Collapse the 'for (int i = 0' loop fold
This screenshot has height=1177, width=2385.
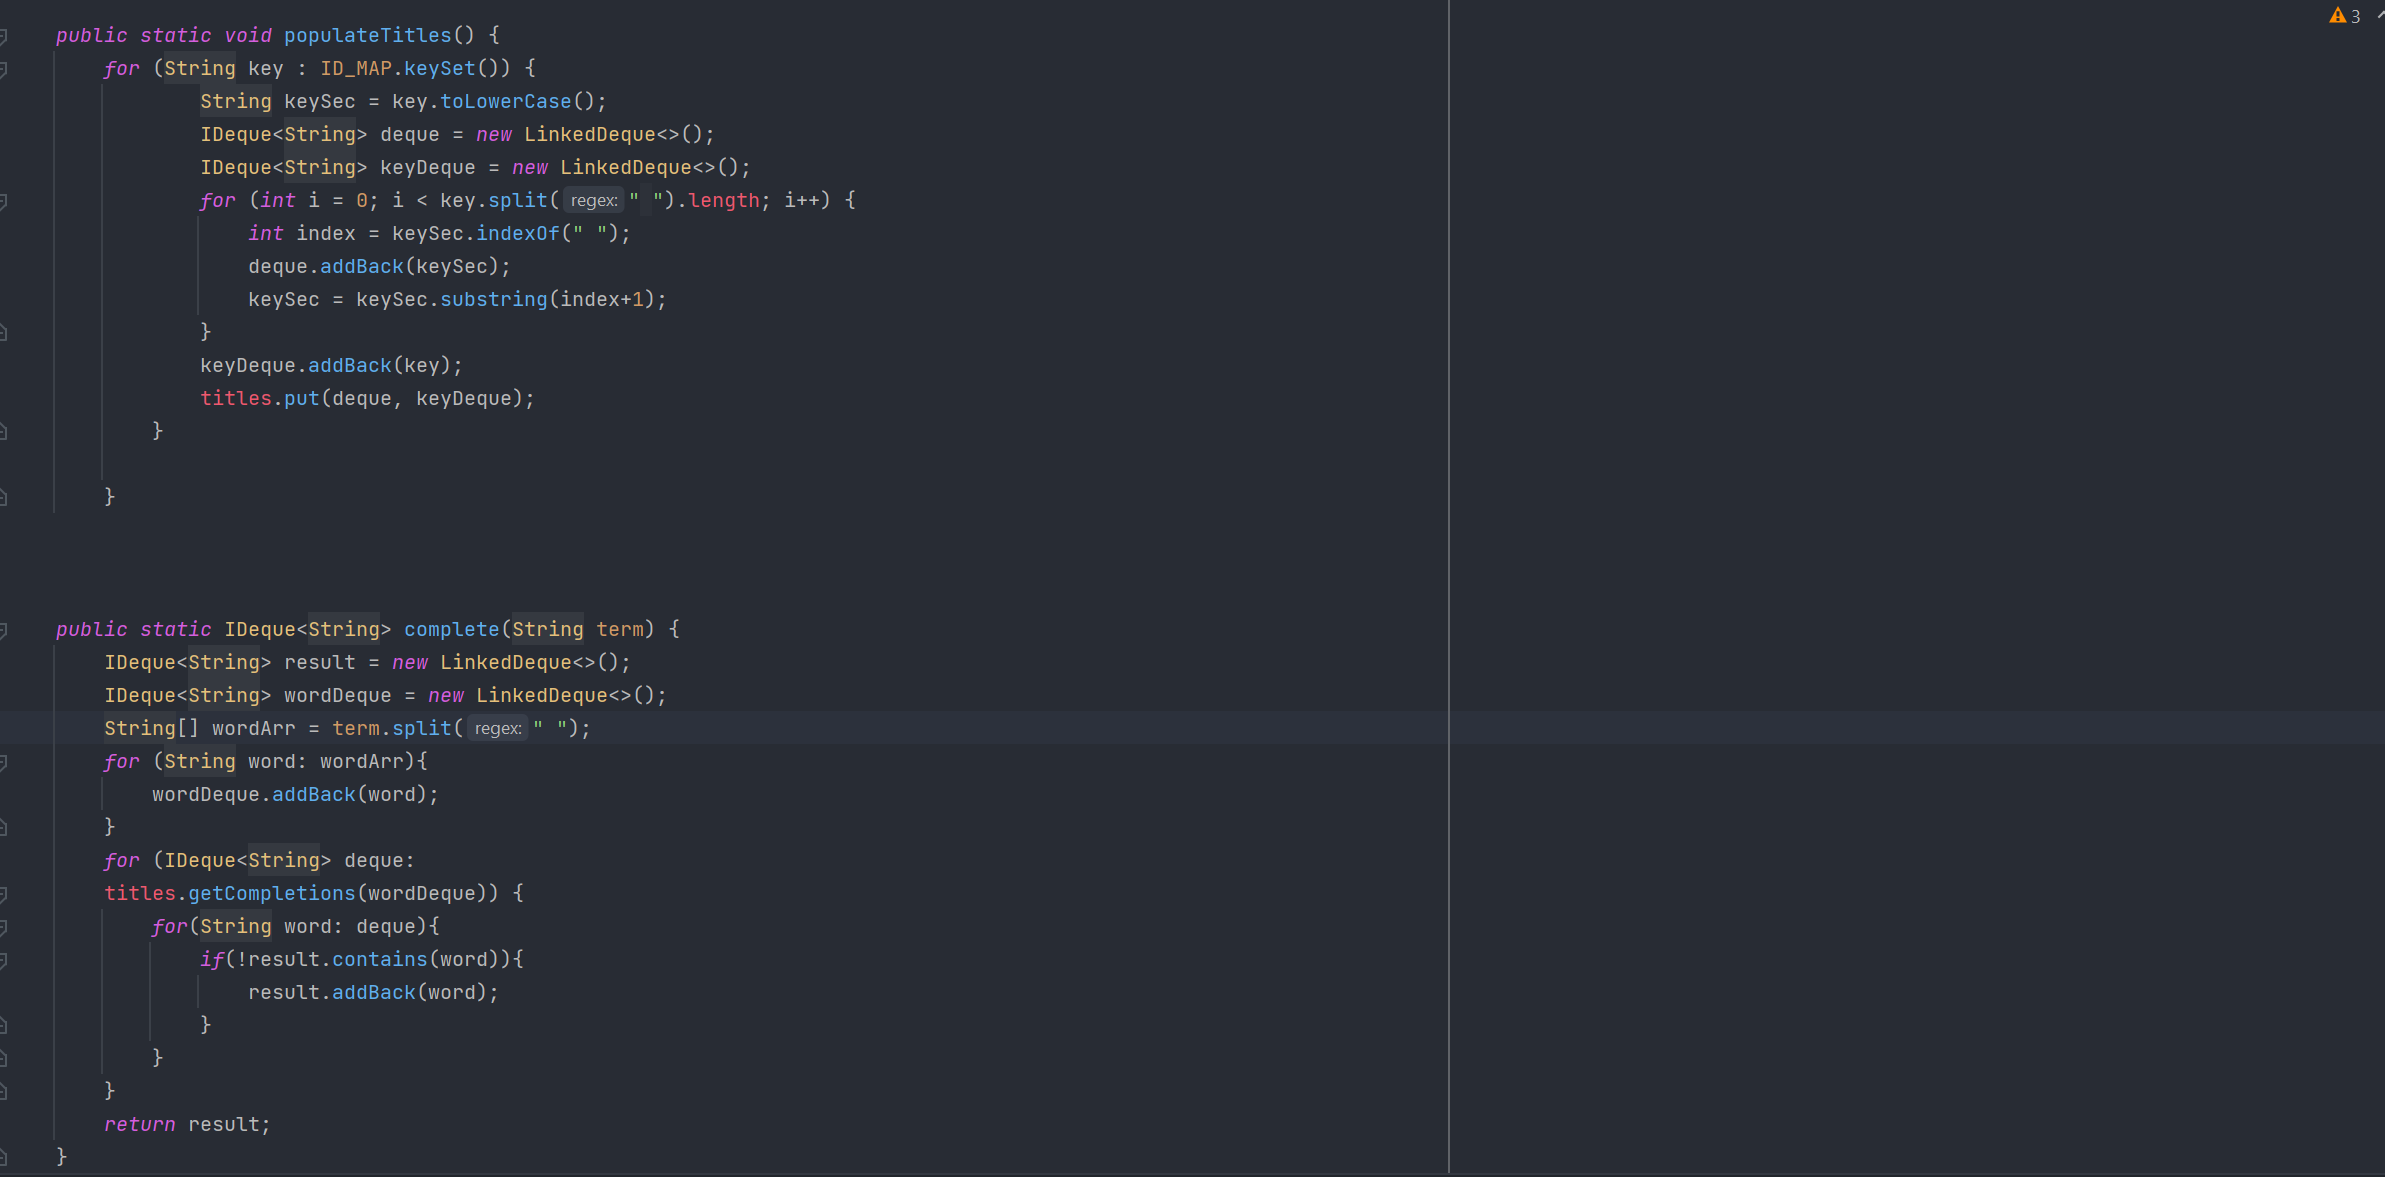point(4,201)
